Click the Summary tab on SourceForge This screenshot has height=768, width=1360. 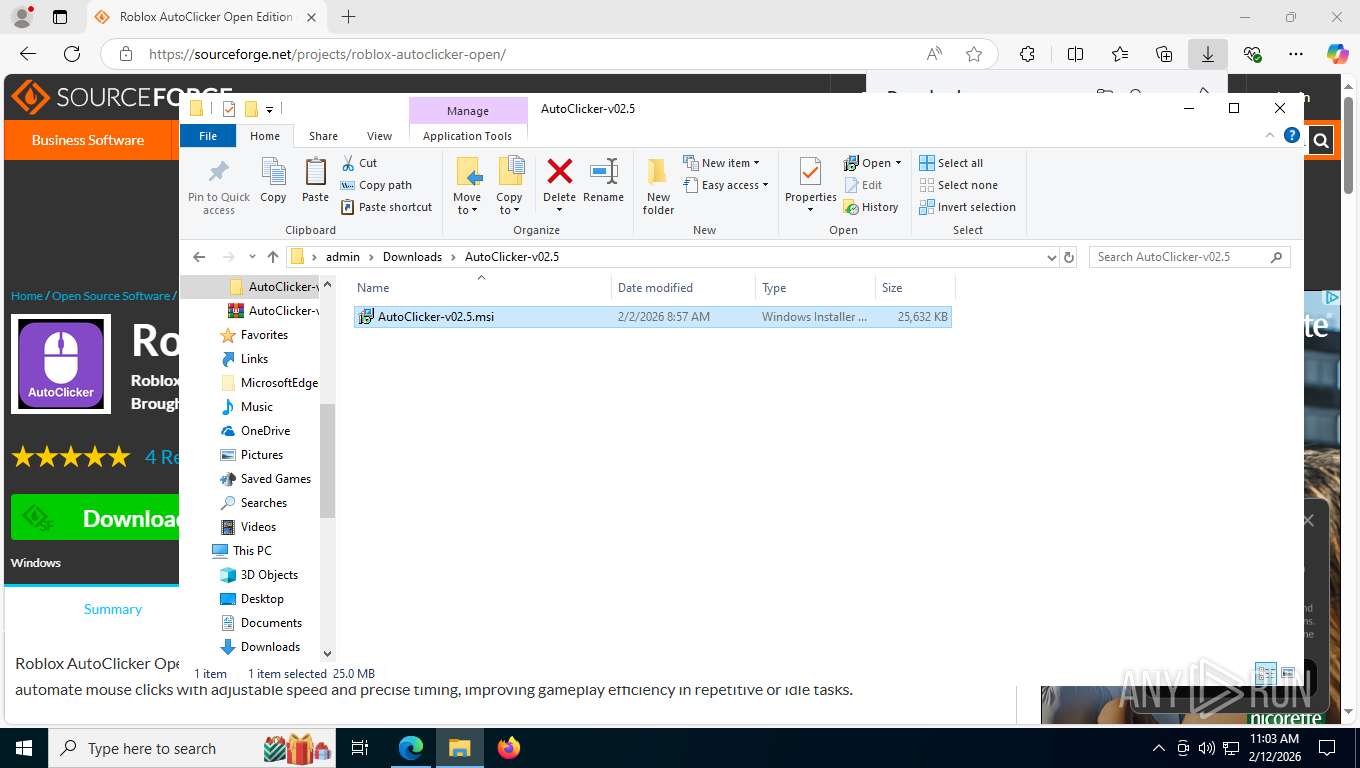coord(113,609)
